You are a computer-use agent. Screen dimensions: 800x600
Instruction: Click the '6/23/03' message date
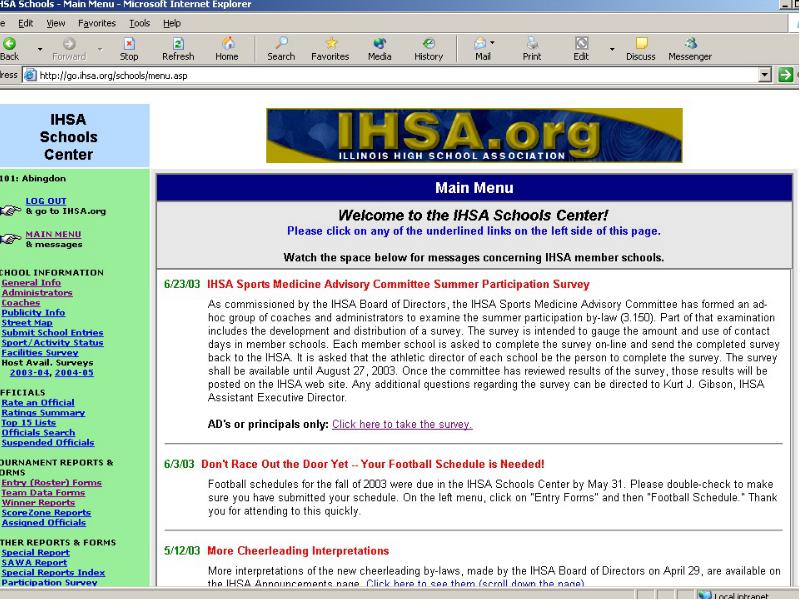[x=182, y=284]
